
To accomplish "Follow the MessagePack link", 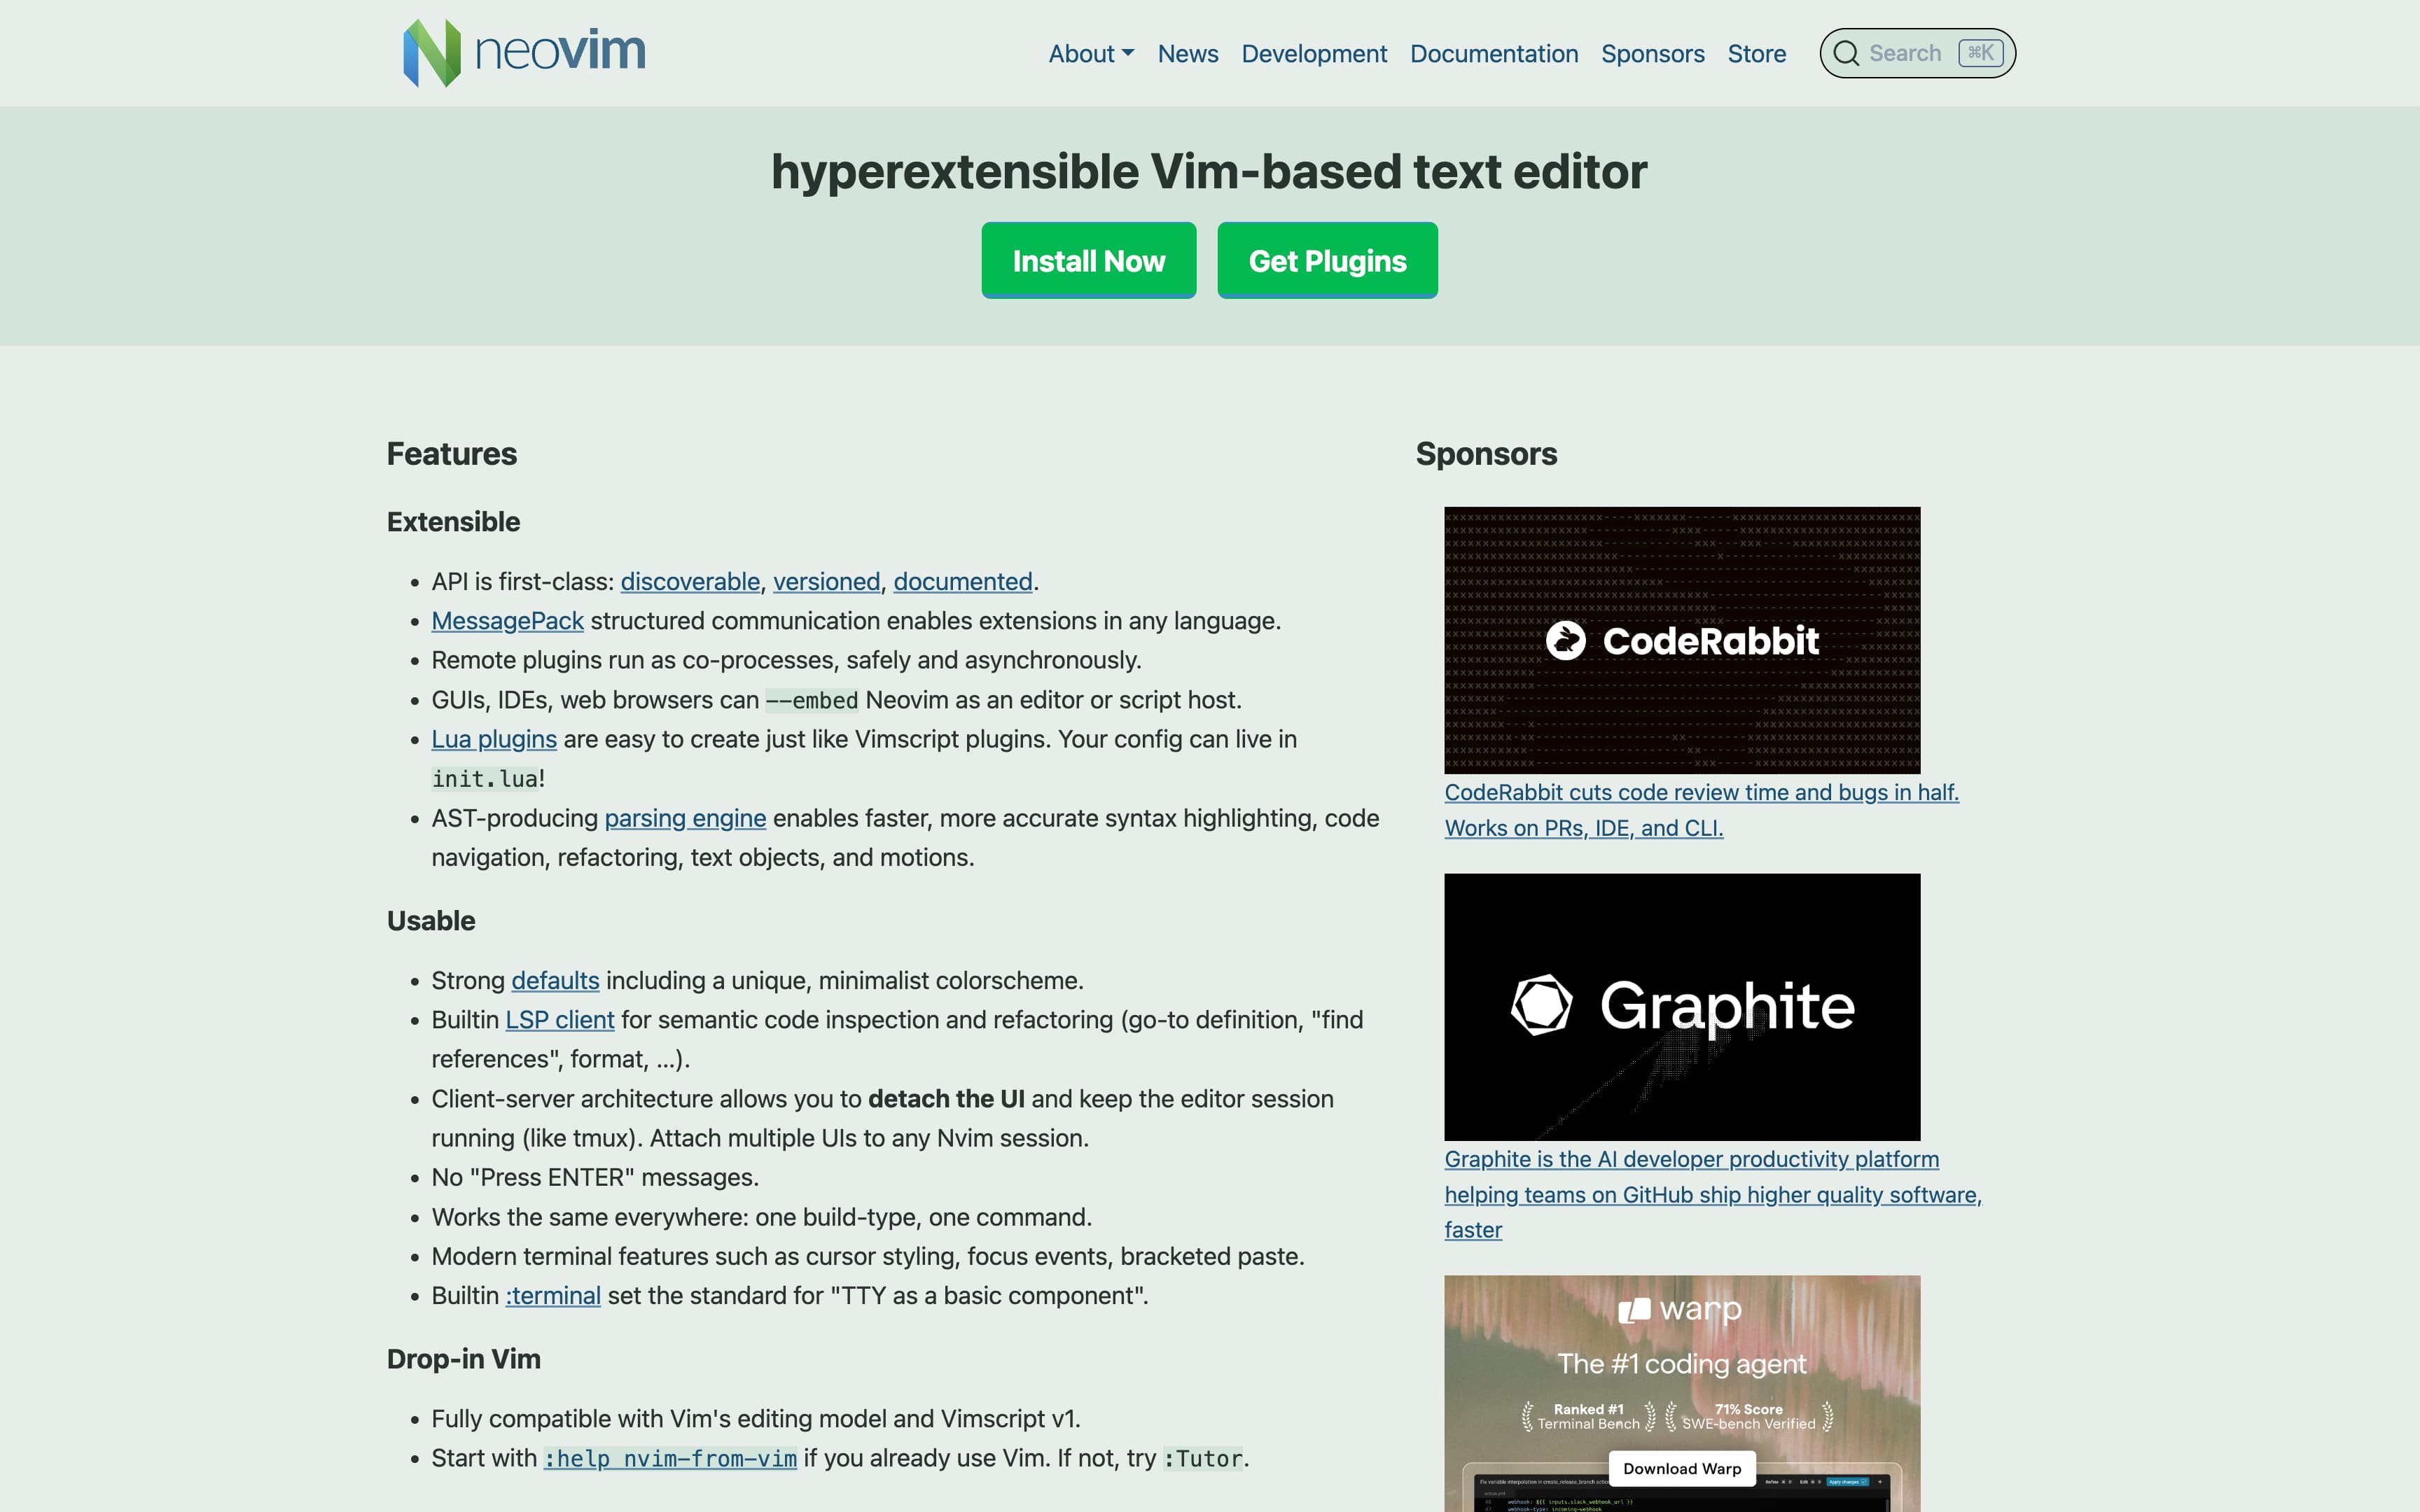I will pyautogui.click(x=507, y=621).
